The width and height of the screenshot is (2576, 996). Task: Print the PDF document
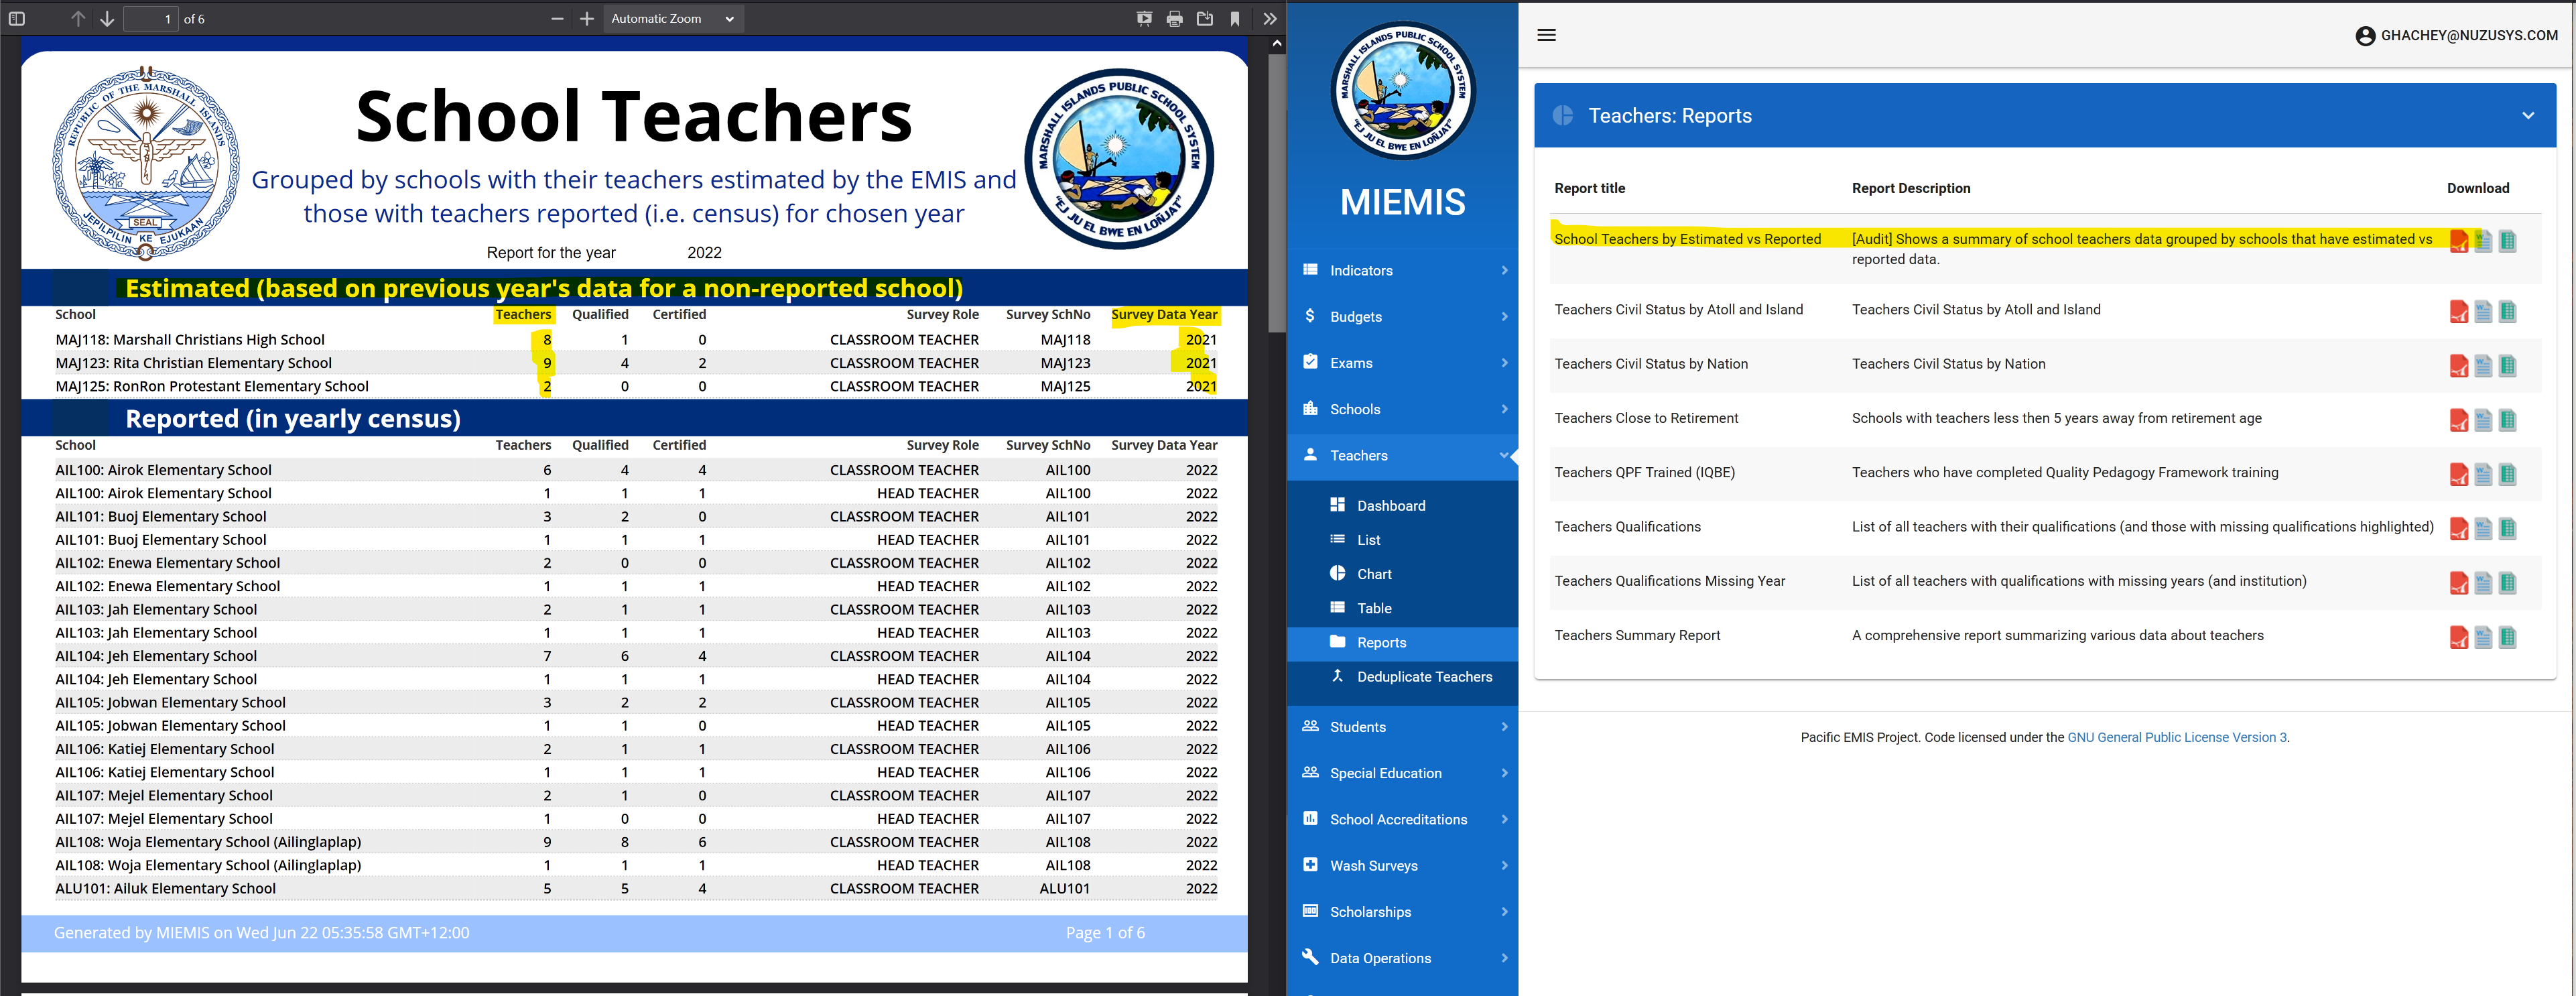click(1174, 19)
